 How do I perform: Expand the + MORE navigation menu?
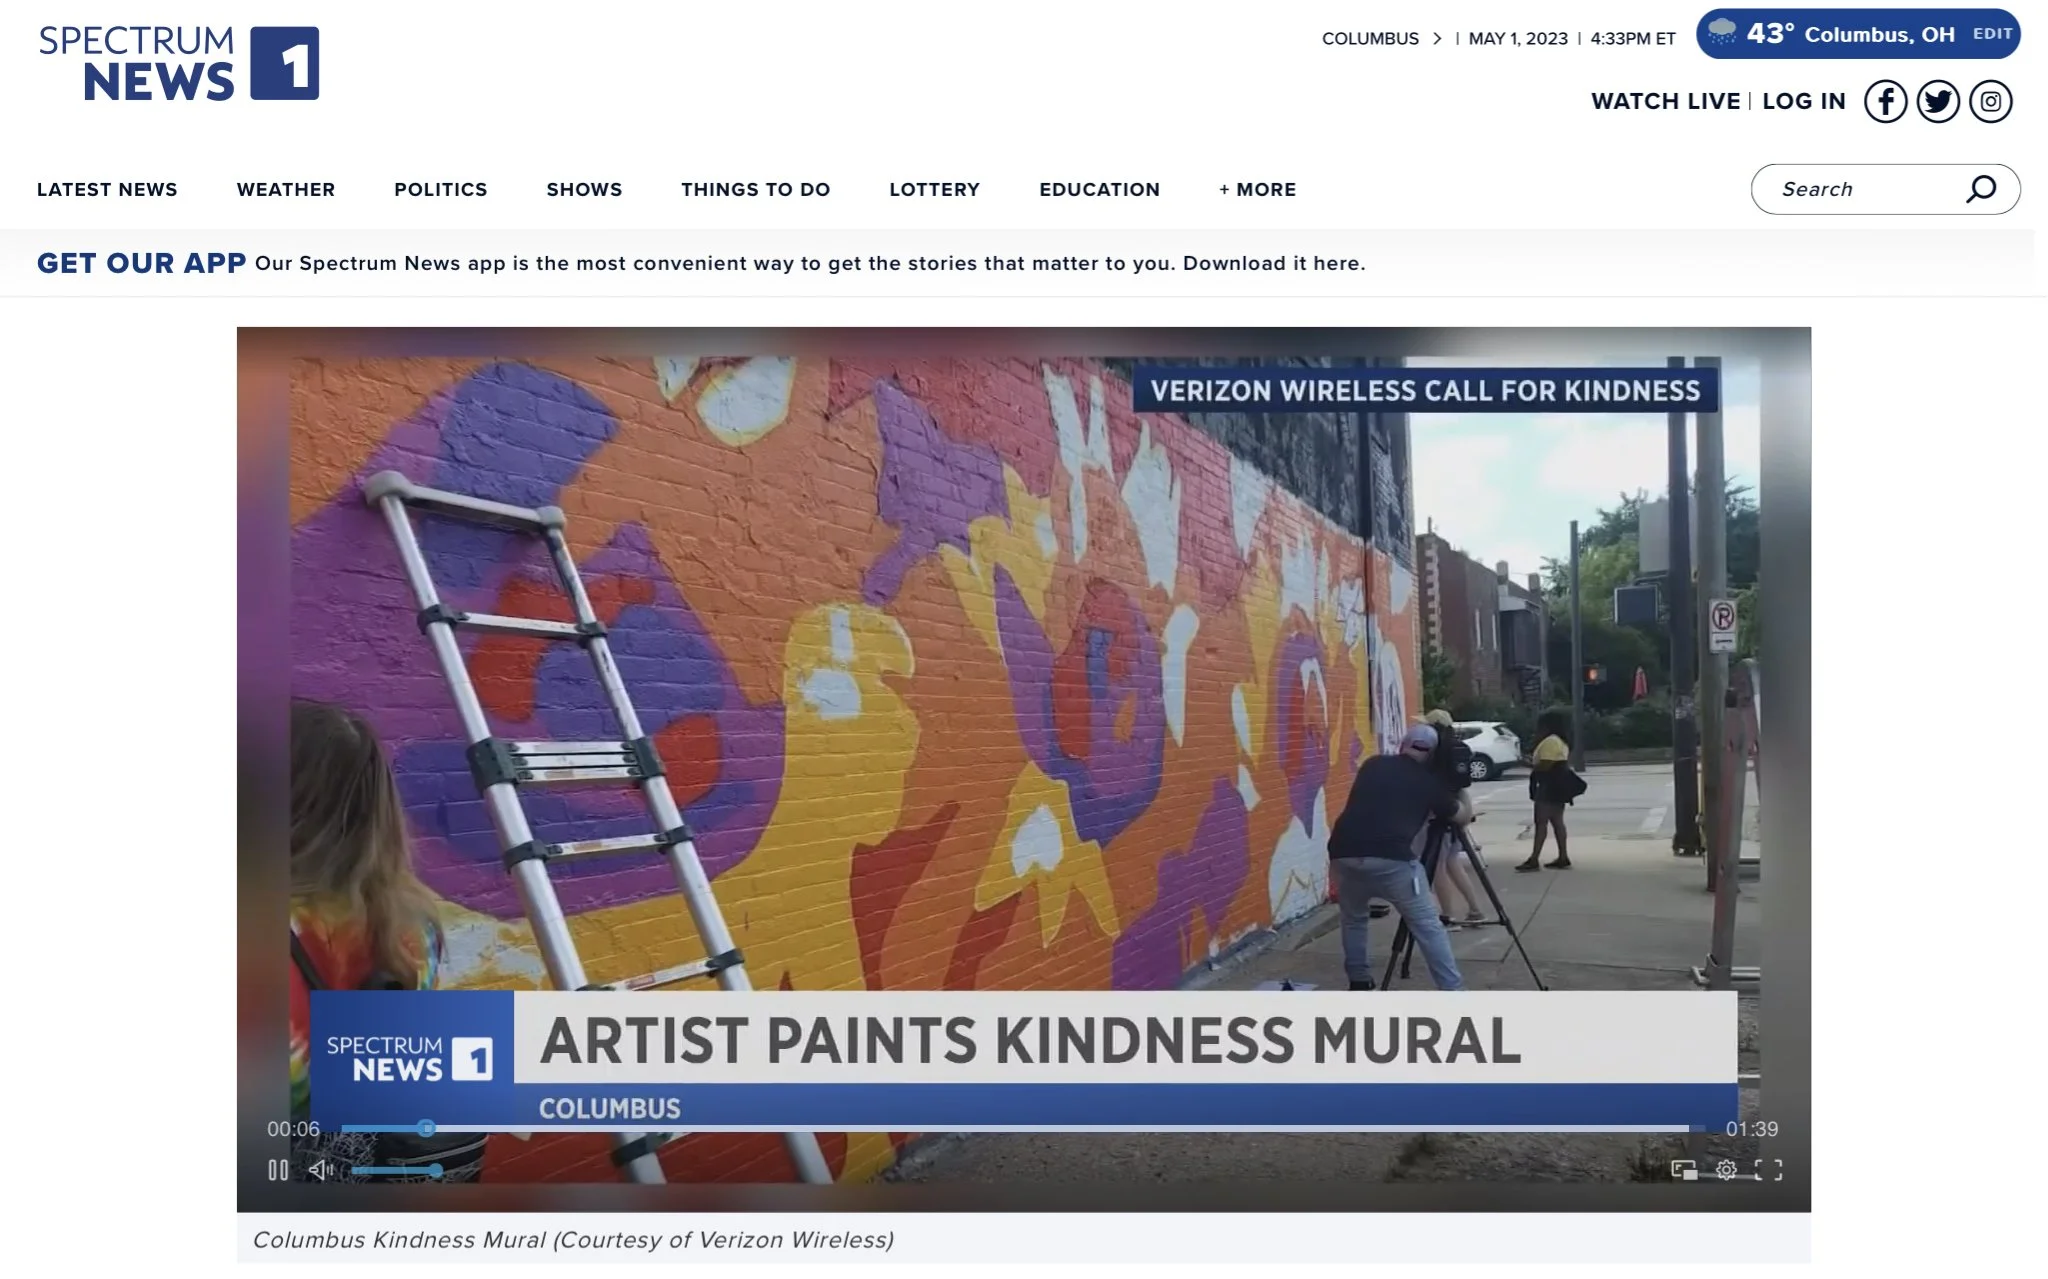point(1257,189)
